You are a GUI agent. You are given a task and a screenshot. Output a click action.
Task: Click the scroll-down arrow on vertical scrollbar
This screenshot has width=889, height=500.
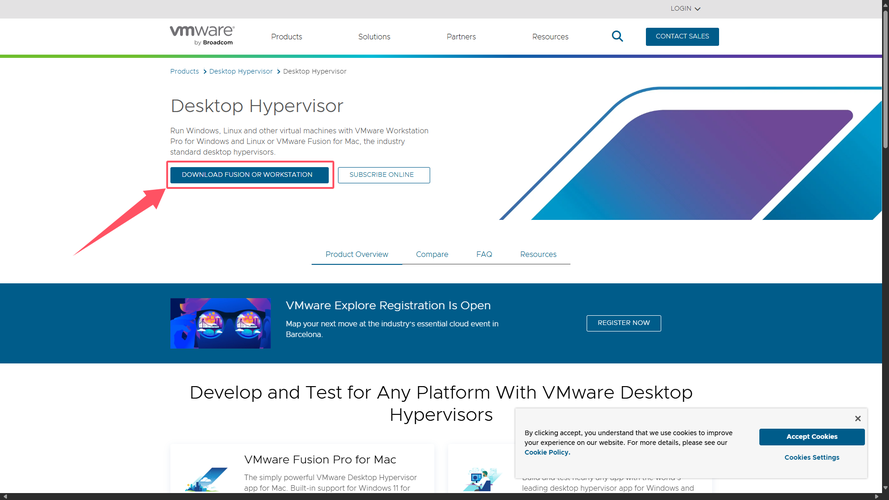[886, 489]
